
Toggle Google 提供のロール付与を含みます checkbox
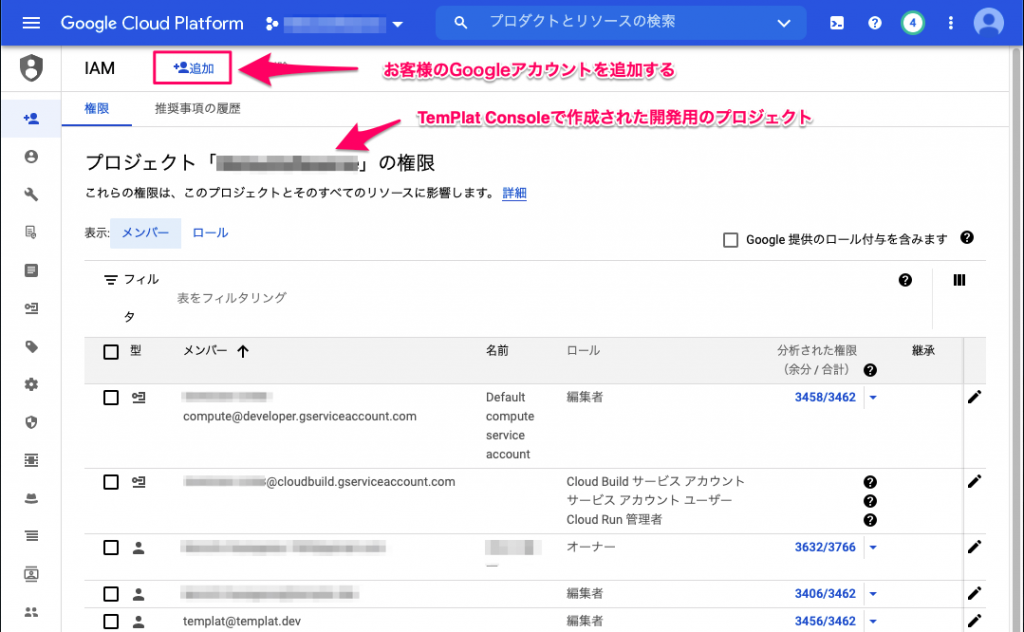(x=731, y=240)
